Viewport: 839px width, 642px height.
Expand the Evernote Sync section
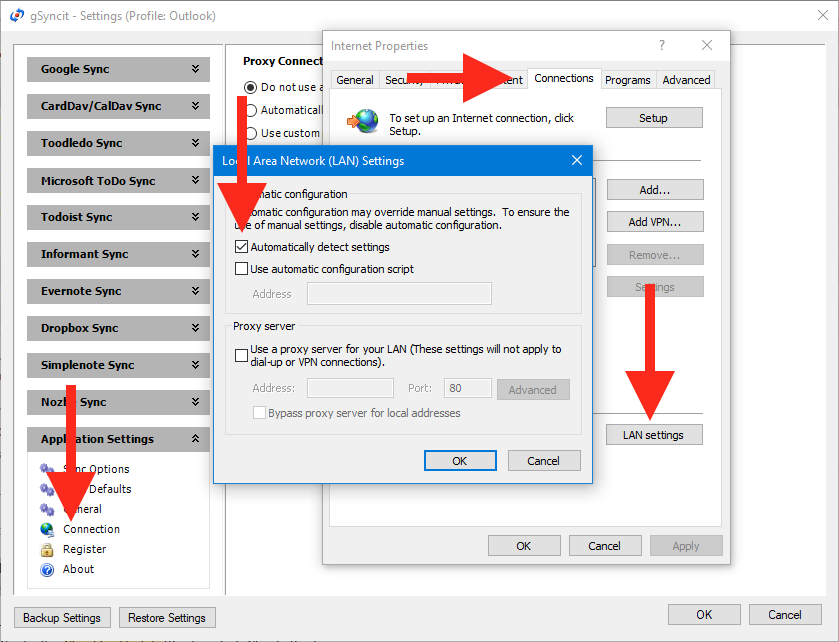pos(118,291)
